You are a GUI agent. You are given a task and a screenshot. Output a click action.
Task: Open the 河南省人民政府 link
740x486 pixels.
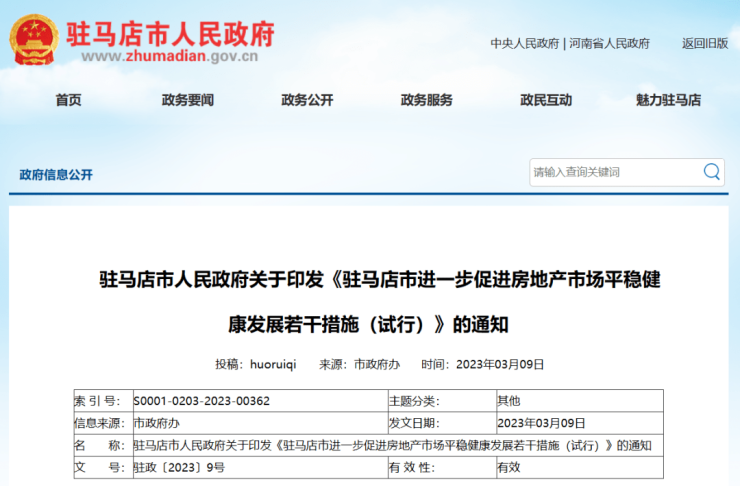click(x=609, y=43)
